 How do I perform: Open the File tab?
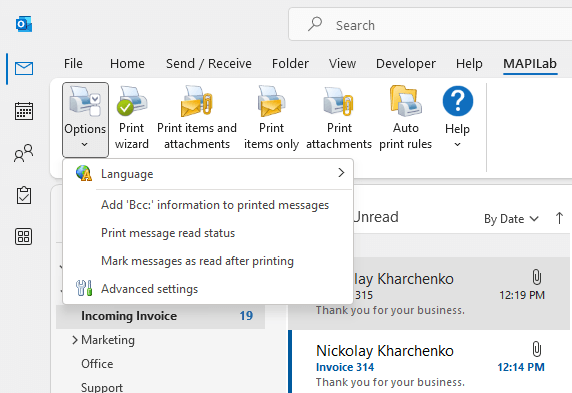[73, 63]
